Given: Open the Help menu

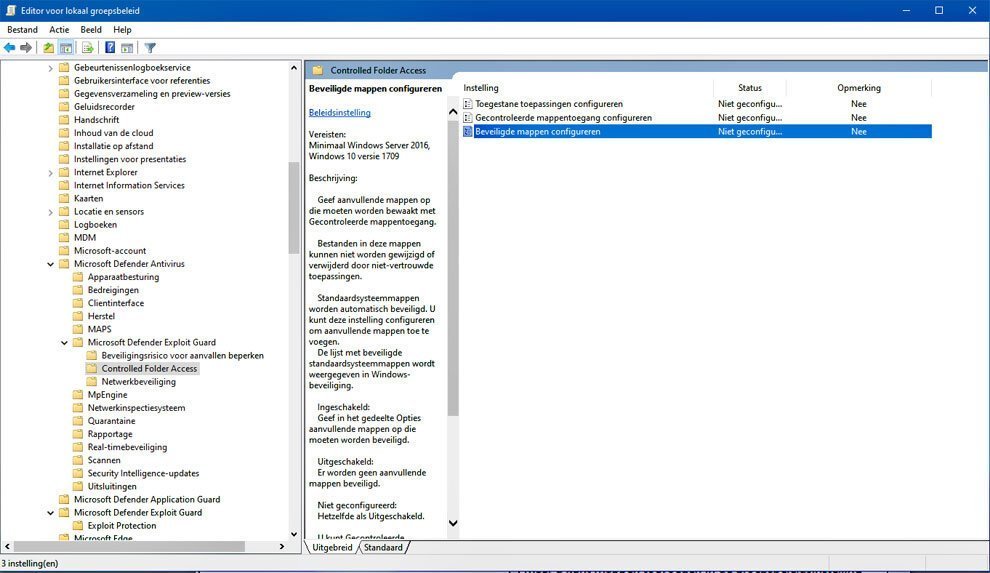Looking at the screenshot, I should pos(122,30).
